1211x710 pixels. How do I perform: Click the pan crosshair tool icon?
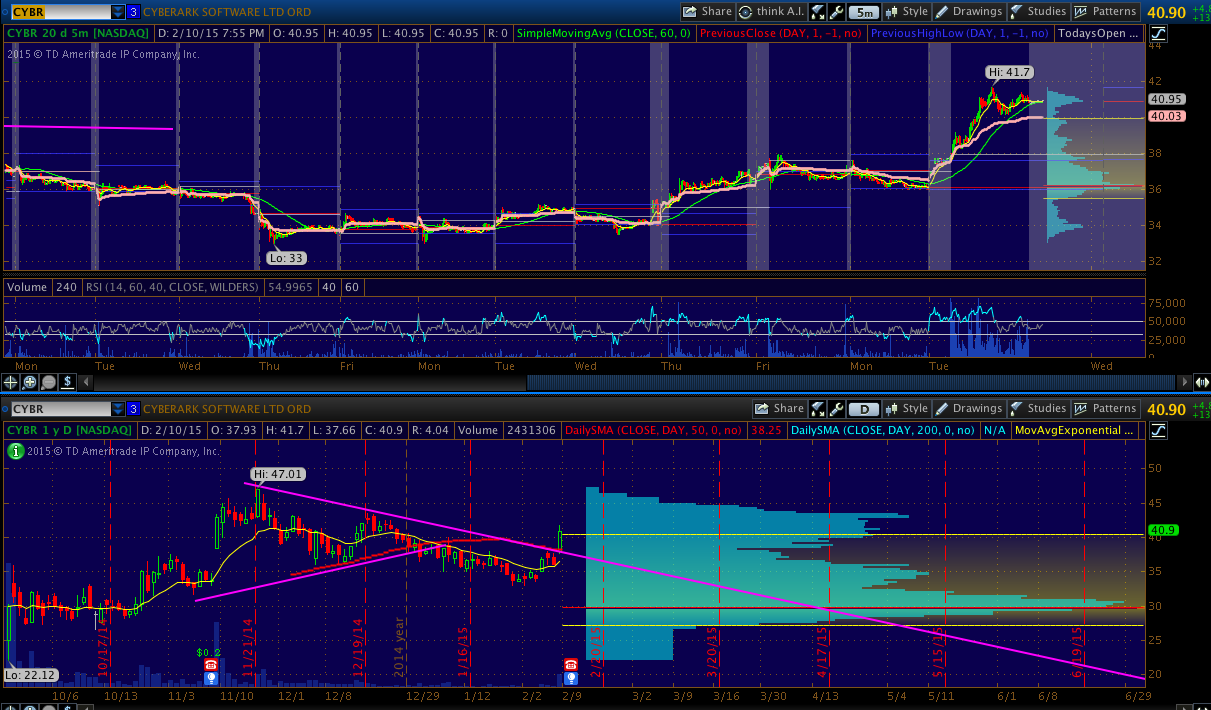pos(11,382)
